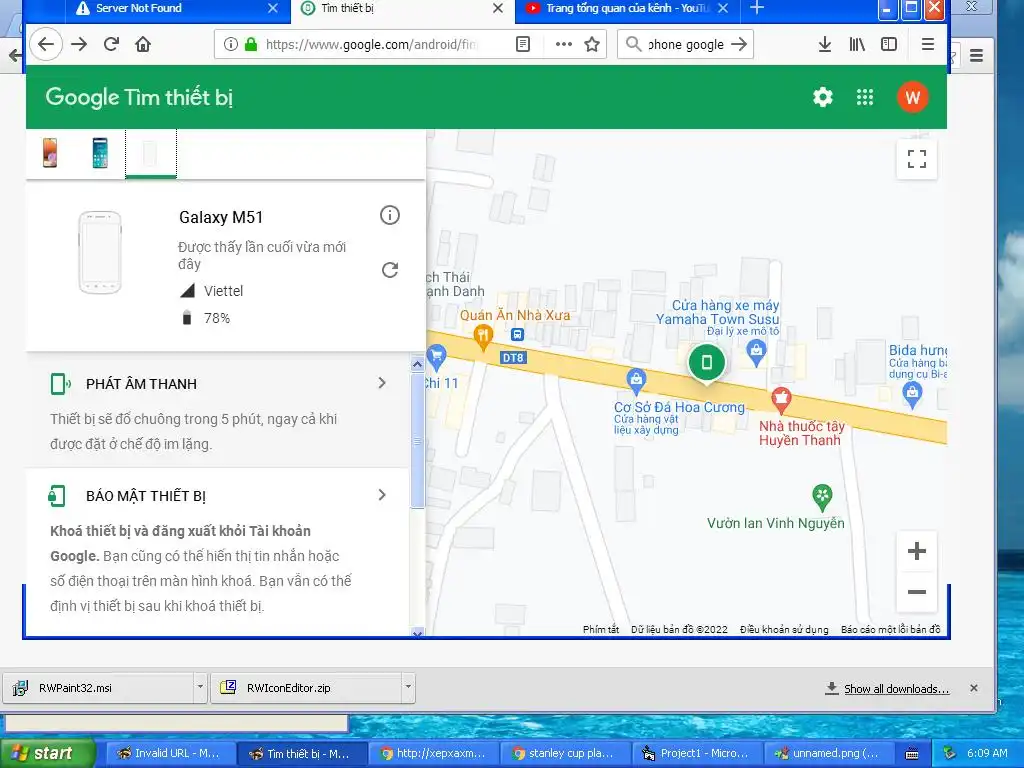The height and width of the screenshot is (768, 1024).
Task: Open the RWPaint32.msi downloaded file
Action: [x=98, y=688]
